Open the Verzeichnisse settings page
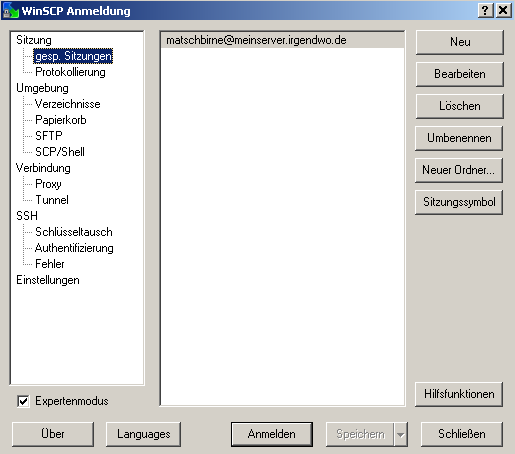The height and width of the screenshot is (454, 515). [68, 104]
